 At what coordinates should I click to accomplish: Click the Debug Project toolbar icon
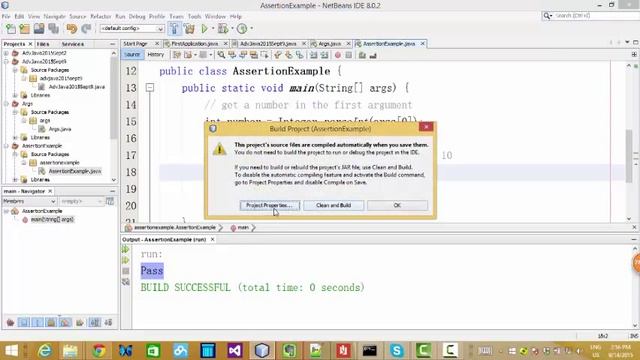[223, 29]
